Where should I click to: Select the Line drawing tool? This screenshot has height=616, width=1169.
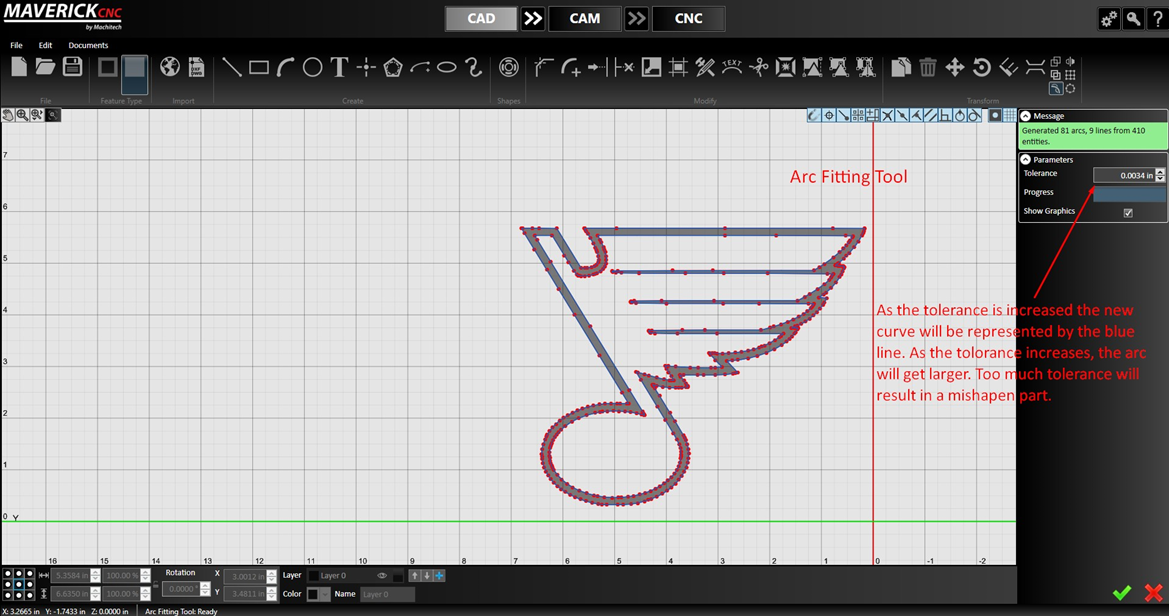point(232,68)
